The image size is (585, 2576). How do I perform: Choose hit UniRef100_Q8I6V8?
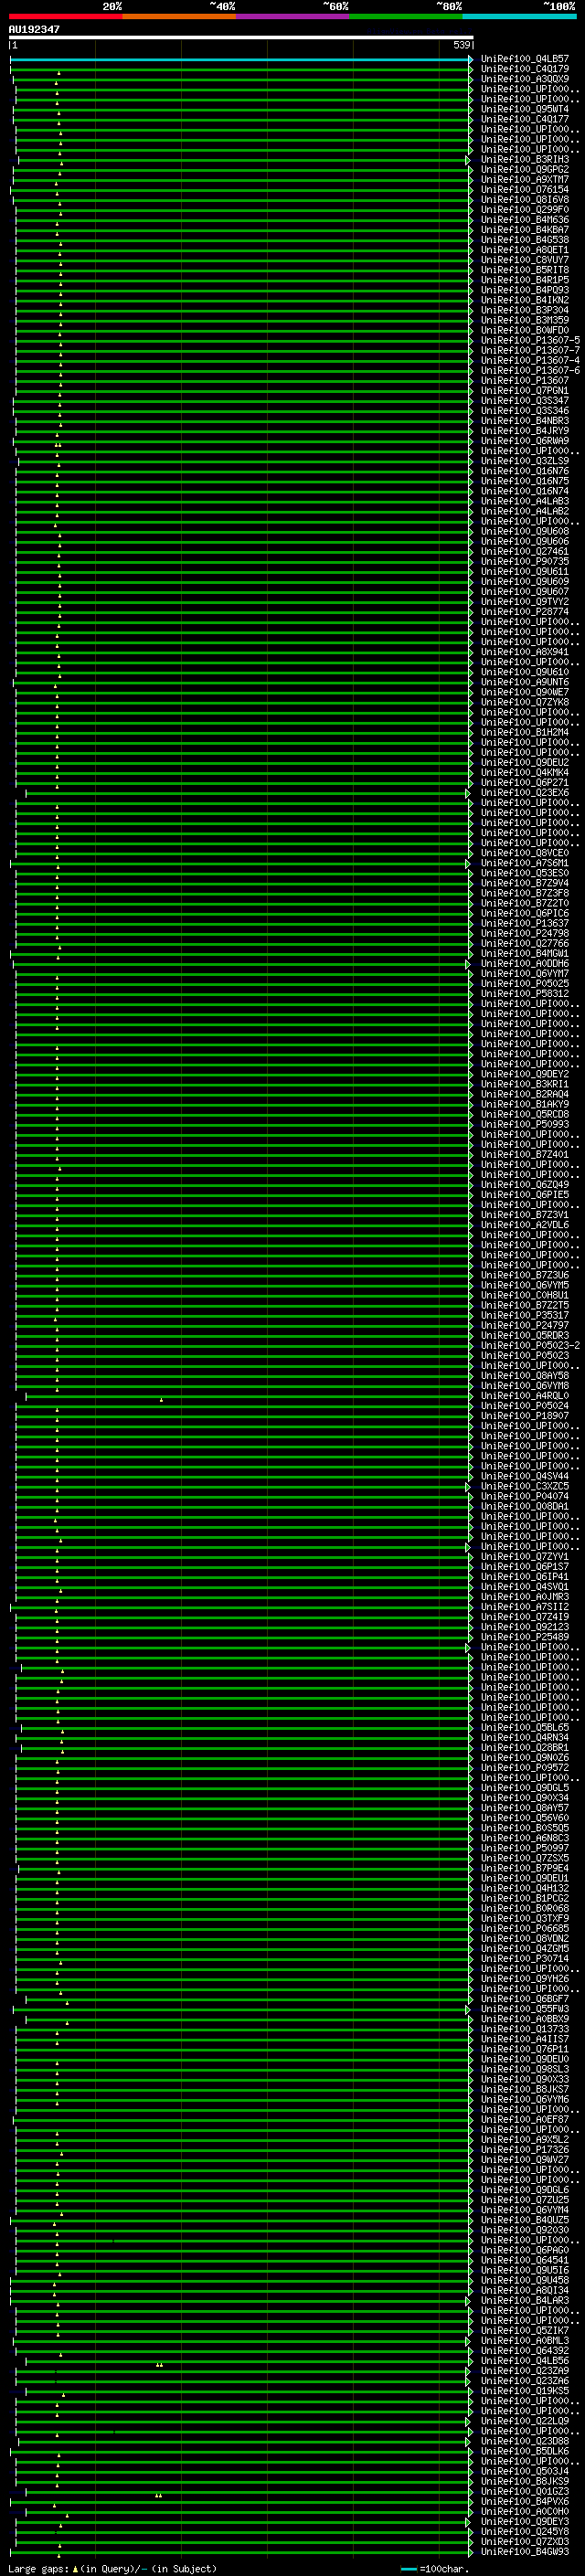coord(525,200)
